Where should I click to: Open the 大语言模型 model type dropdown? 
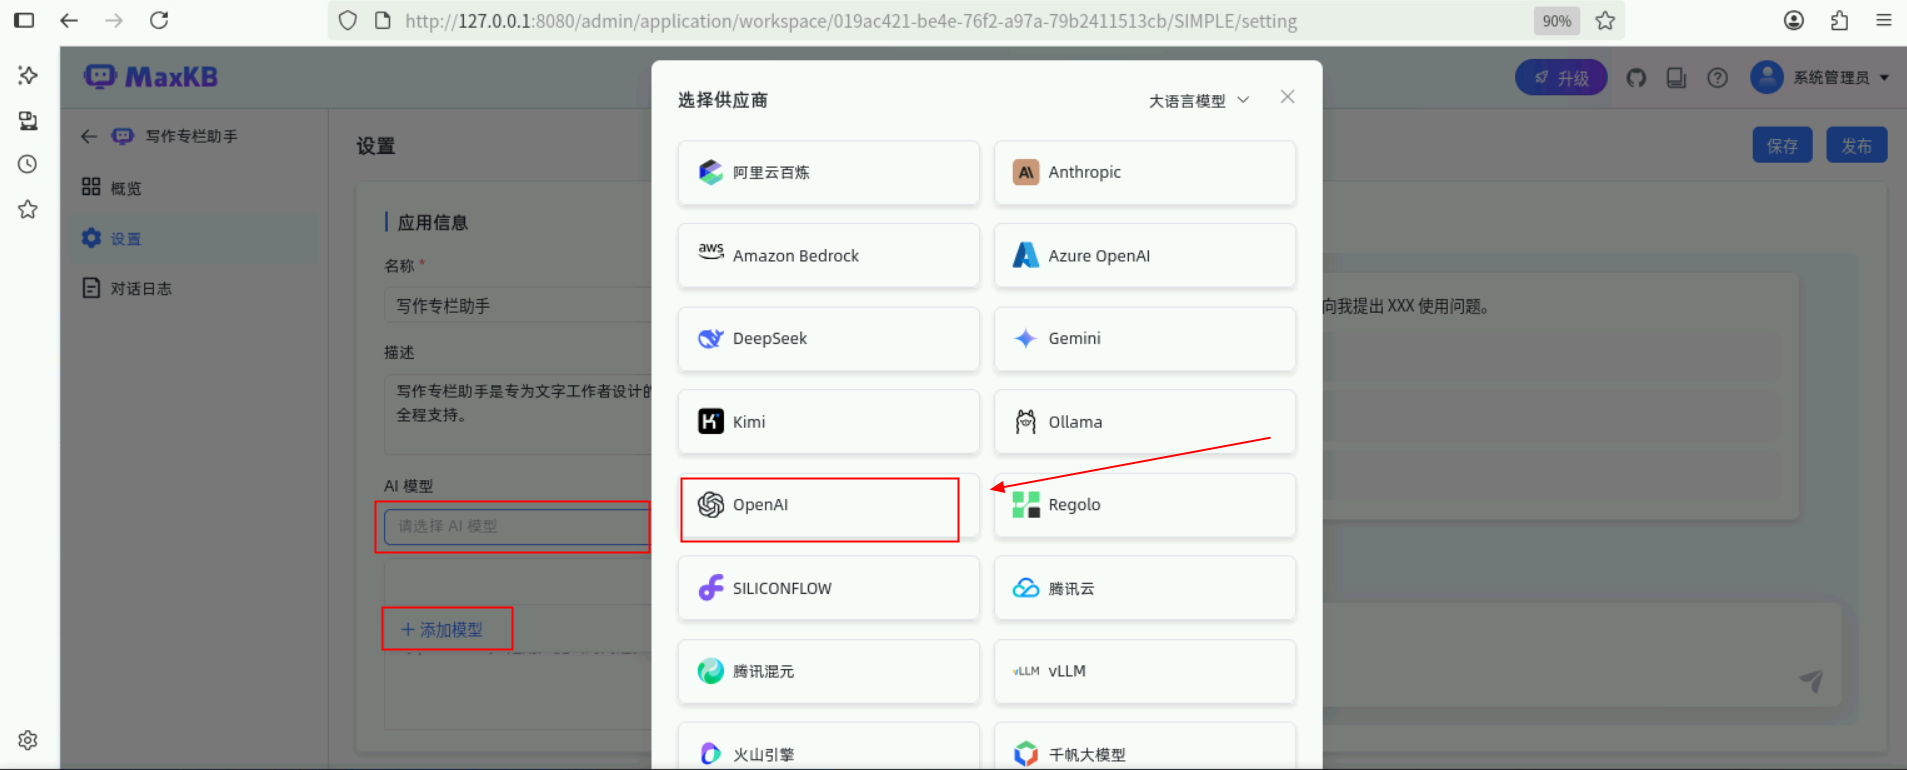[1198, 101]
